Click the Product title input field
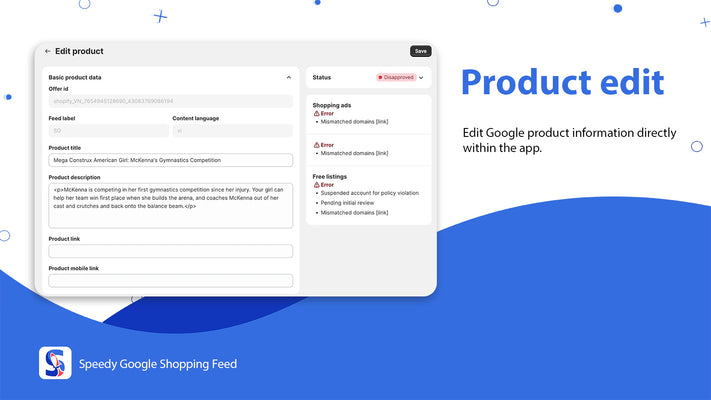The image size is (711, 400). (170, 160)
